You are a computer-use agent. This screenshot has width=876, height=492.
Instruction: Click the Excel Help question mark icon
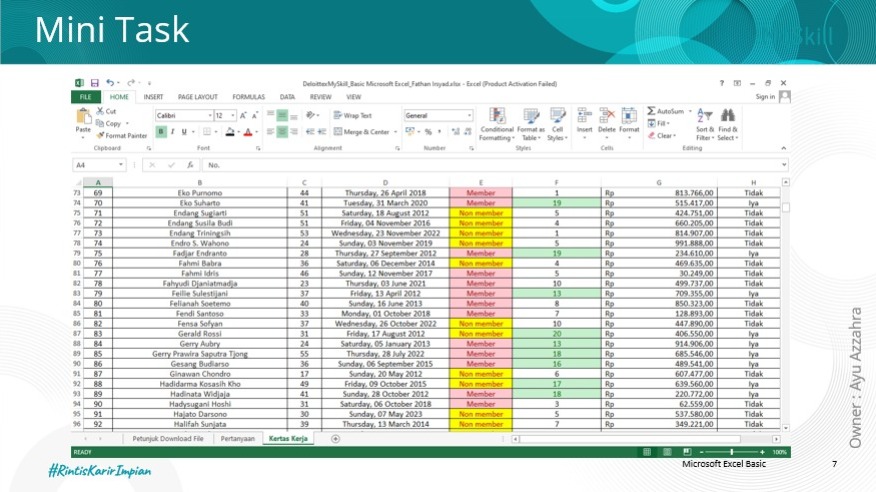(x=721, y=83)
